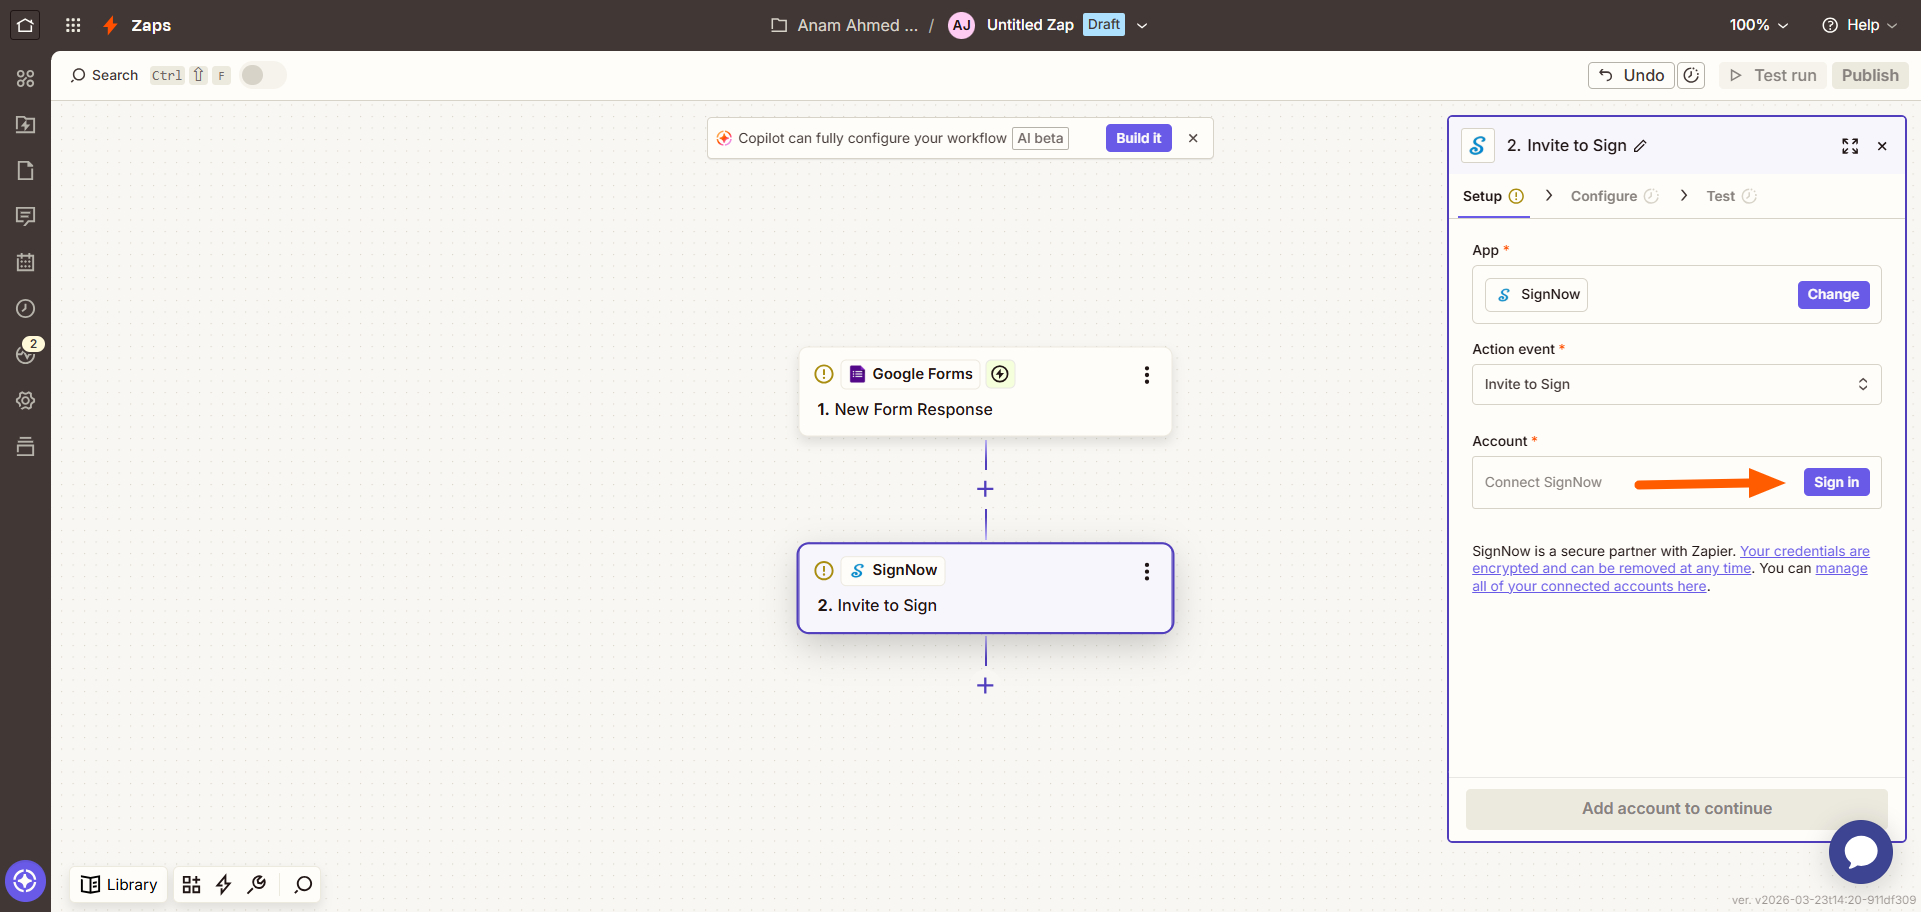
Task: Open the chat feedback icon in the sidebar
Action: click(x=26, y=216)
